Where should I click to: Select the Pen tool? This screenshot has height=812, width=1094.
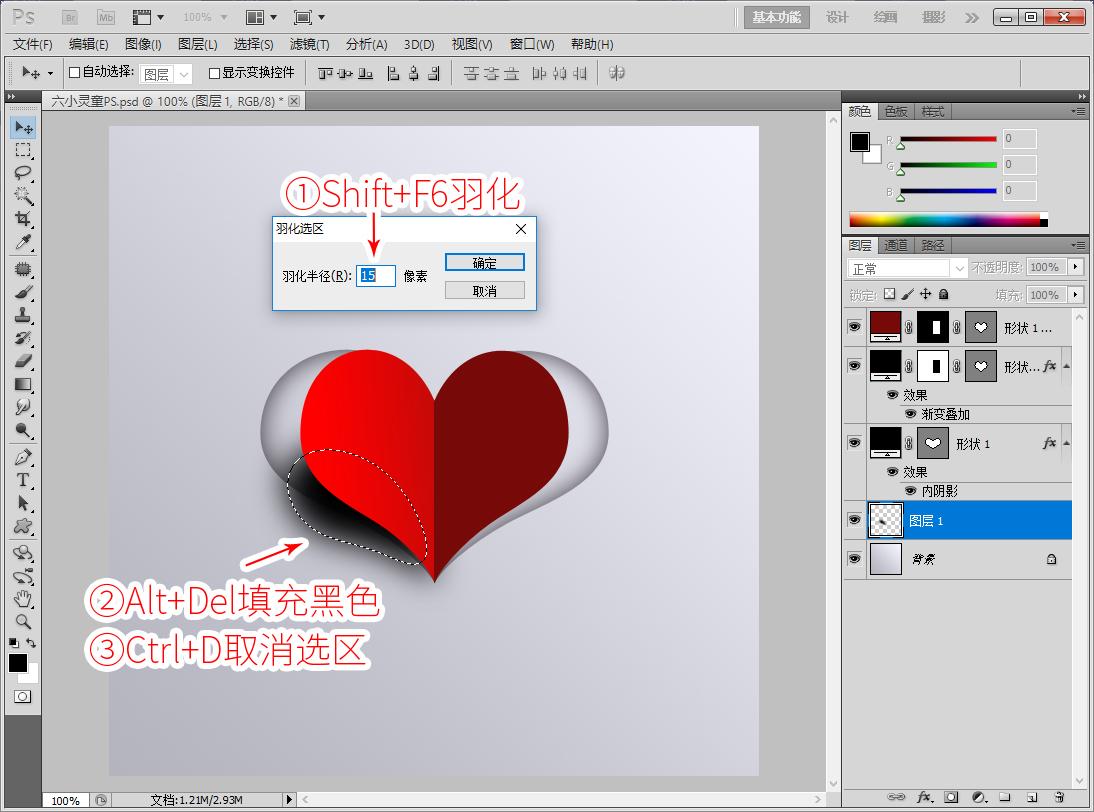[x=23, y=458]
